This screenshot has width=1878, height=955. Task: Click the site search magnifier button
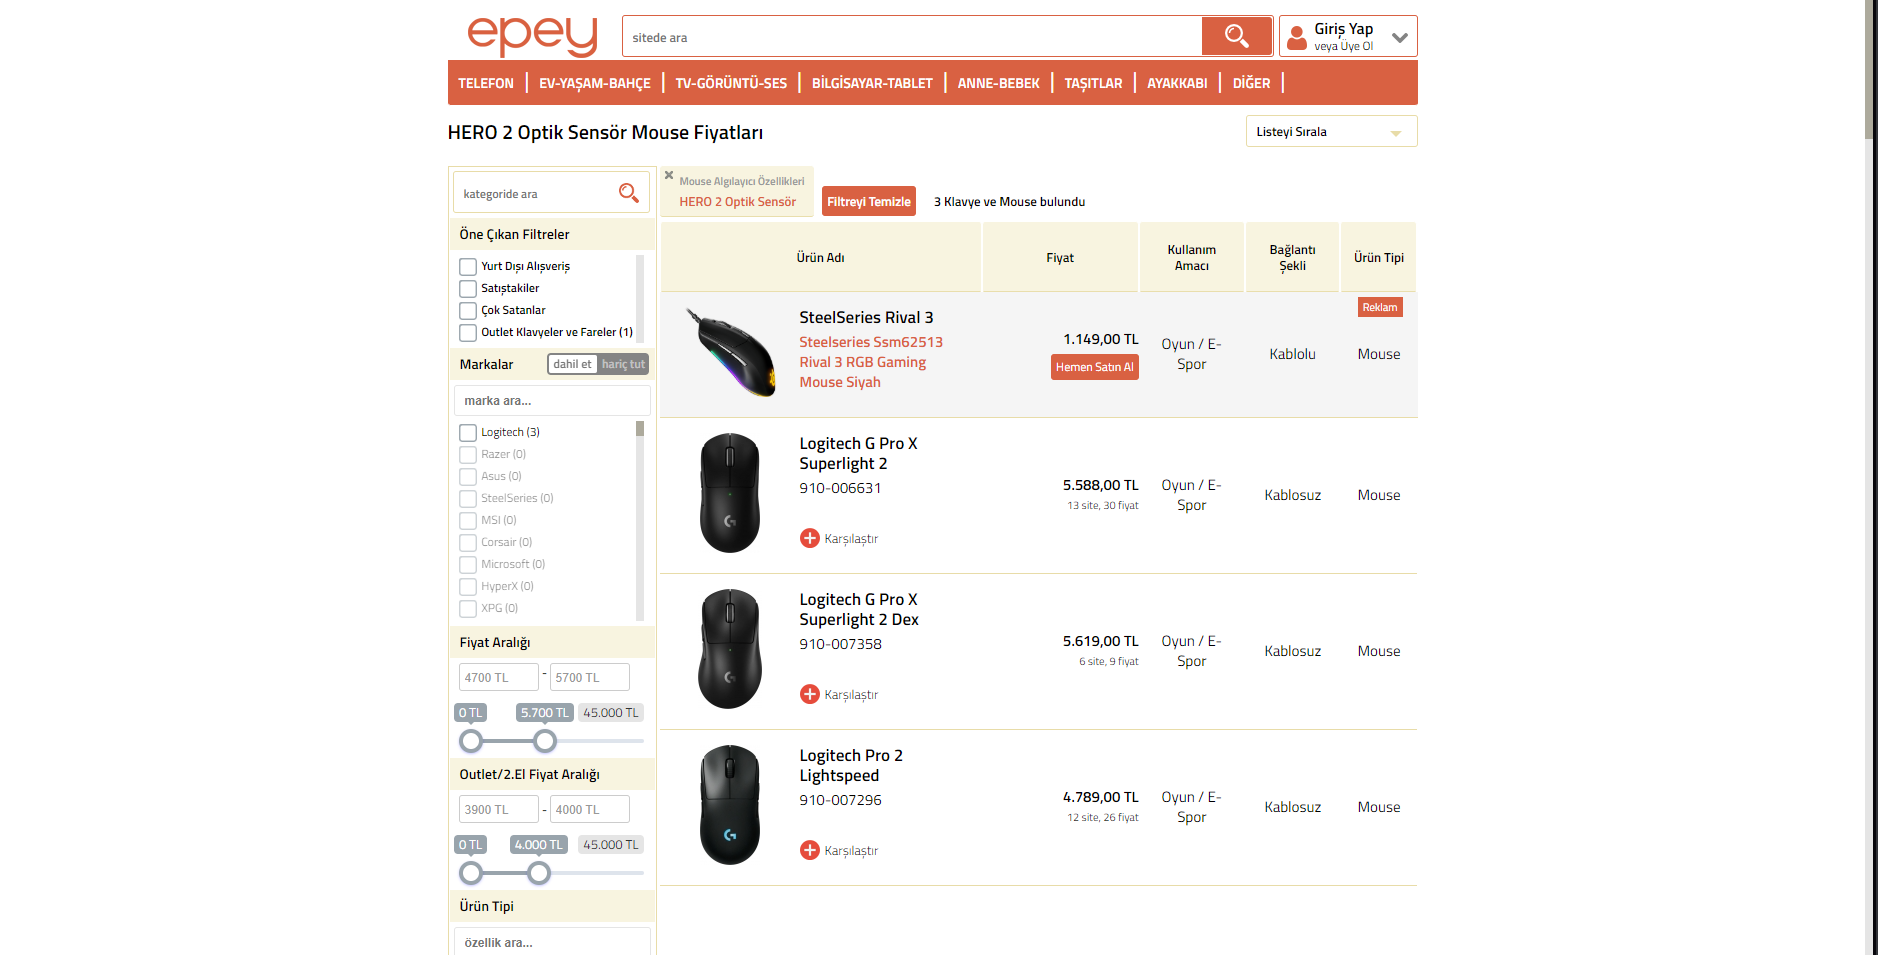point(1237,36)
